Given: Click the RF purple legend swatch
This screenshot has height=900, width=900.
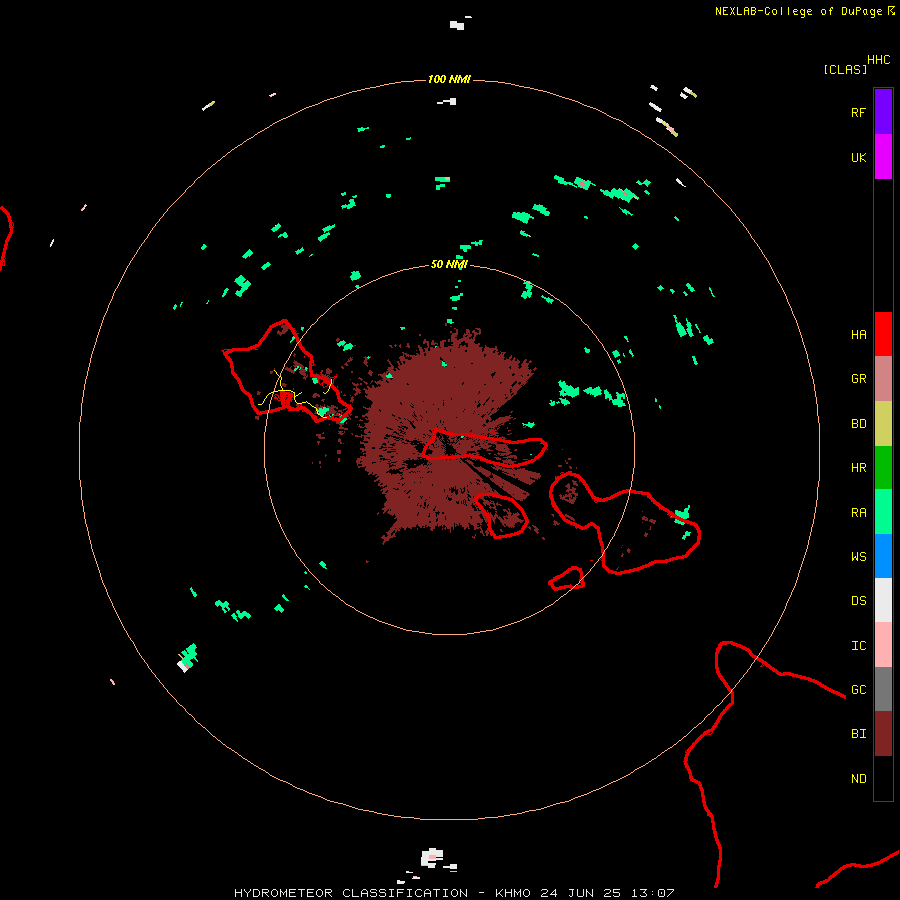Looking at the screenshot, I should pyautogui.click(x=883, y=112).
